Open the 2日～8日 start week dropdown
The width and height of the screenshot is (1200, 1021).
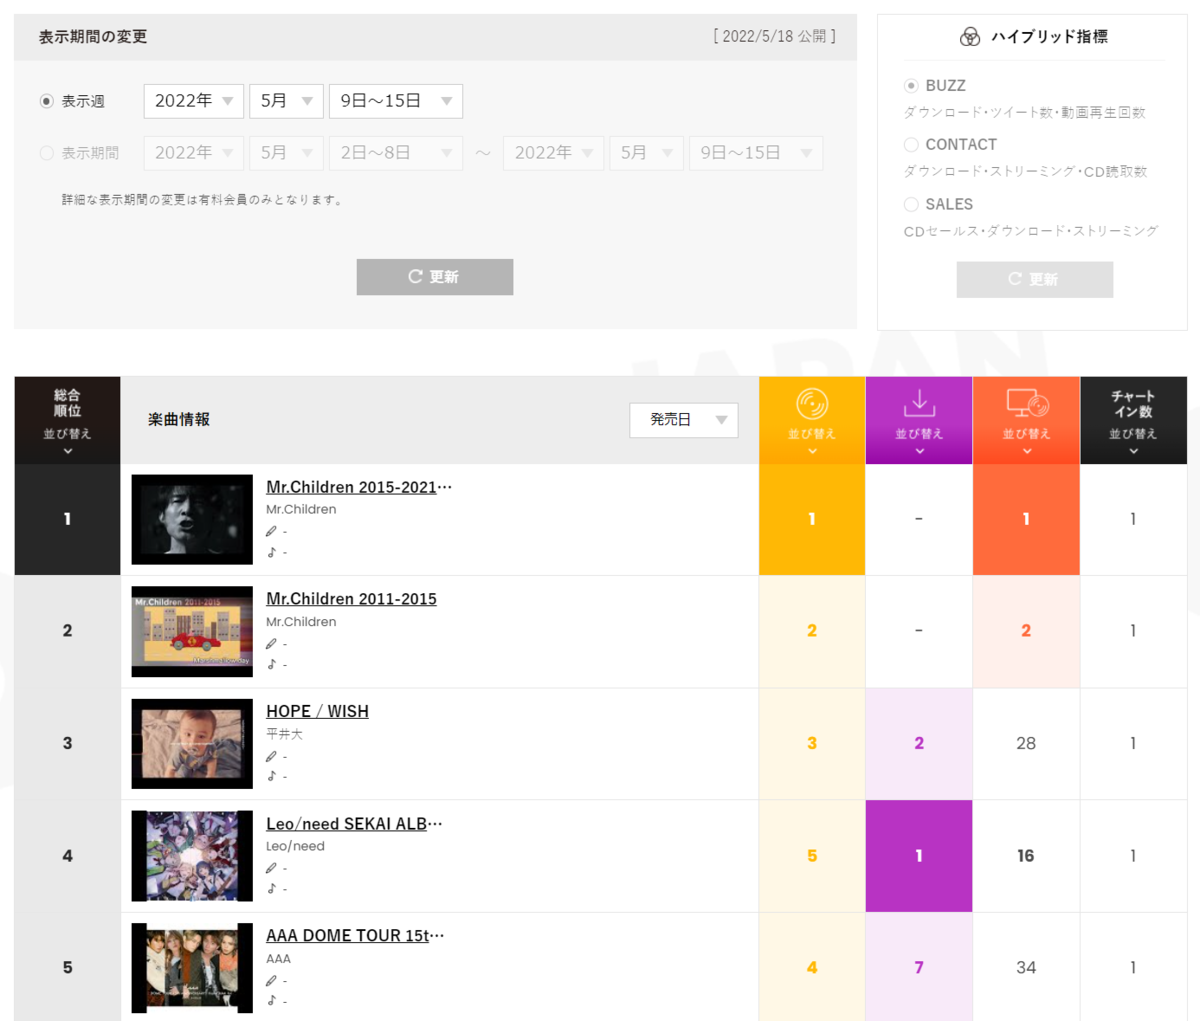396,153
